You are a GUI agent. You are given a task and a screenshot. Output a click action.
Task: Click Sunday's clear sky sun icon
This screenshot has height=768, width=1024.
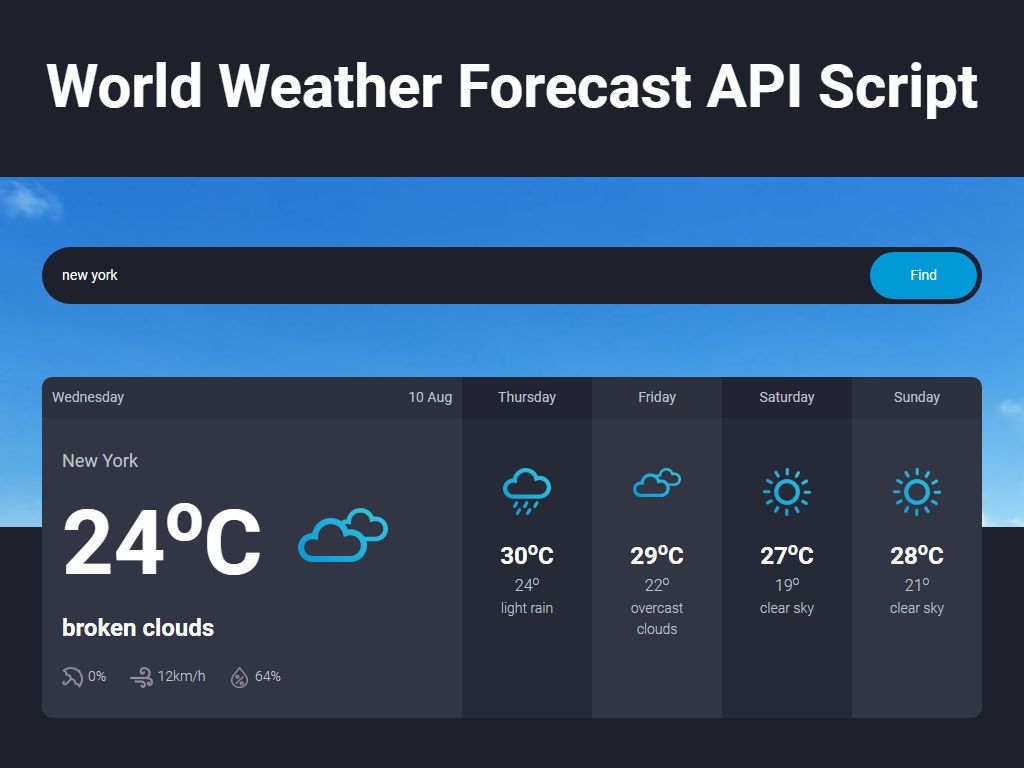pos(917,491)
